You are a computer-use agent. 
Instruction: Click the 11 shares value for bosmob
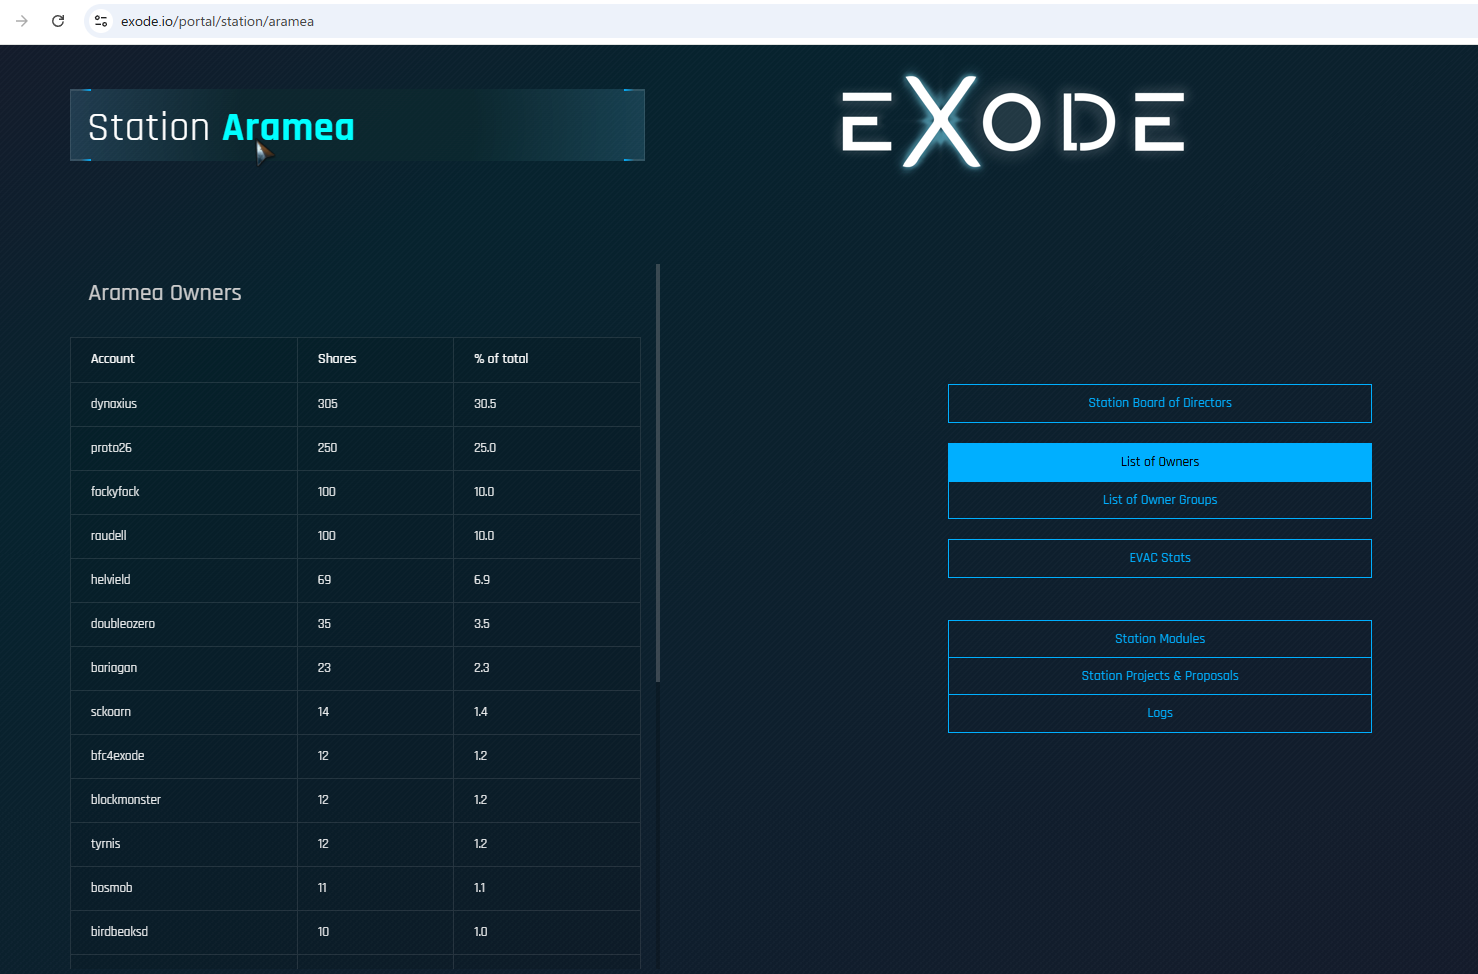(x=322, y=888)
